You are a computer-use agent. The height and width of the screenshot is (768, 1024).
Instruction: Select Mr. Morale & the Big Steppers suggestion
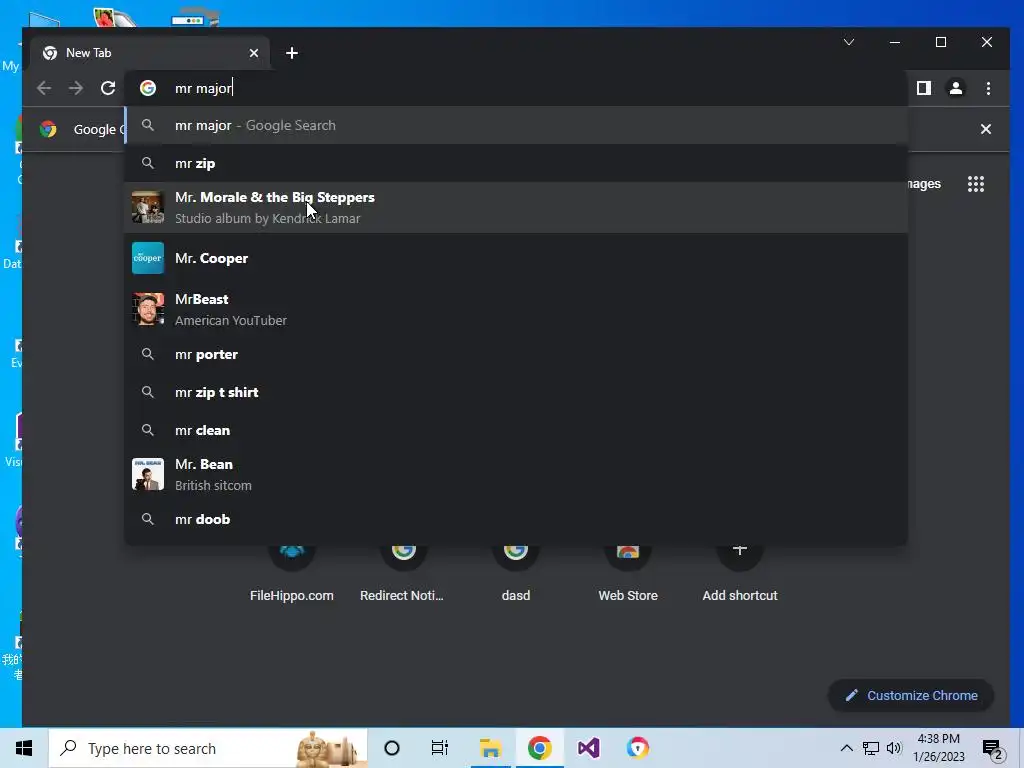point(516,208)
